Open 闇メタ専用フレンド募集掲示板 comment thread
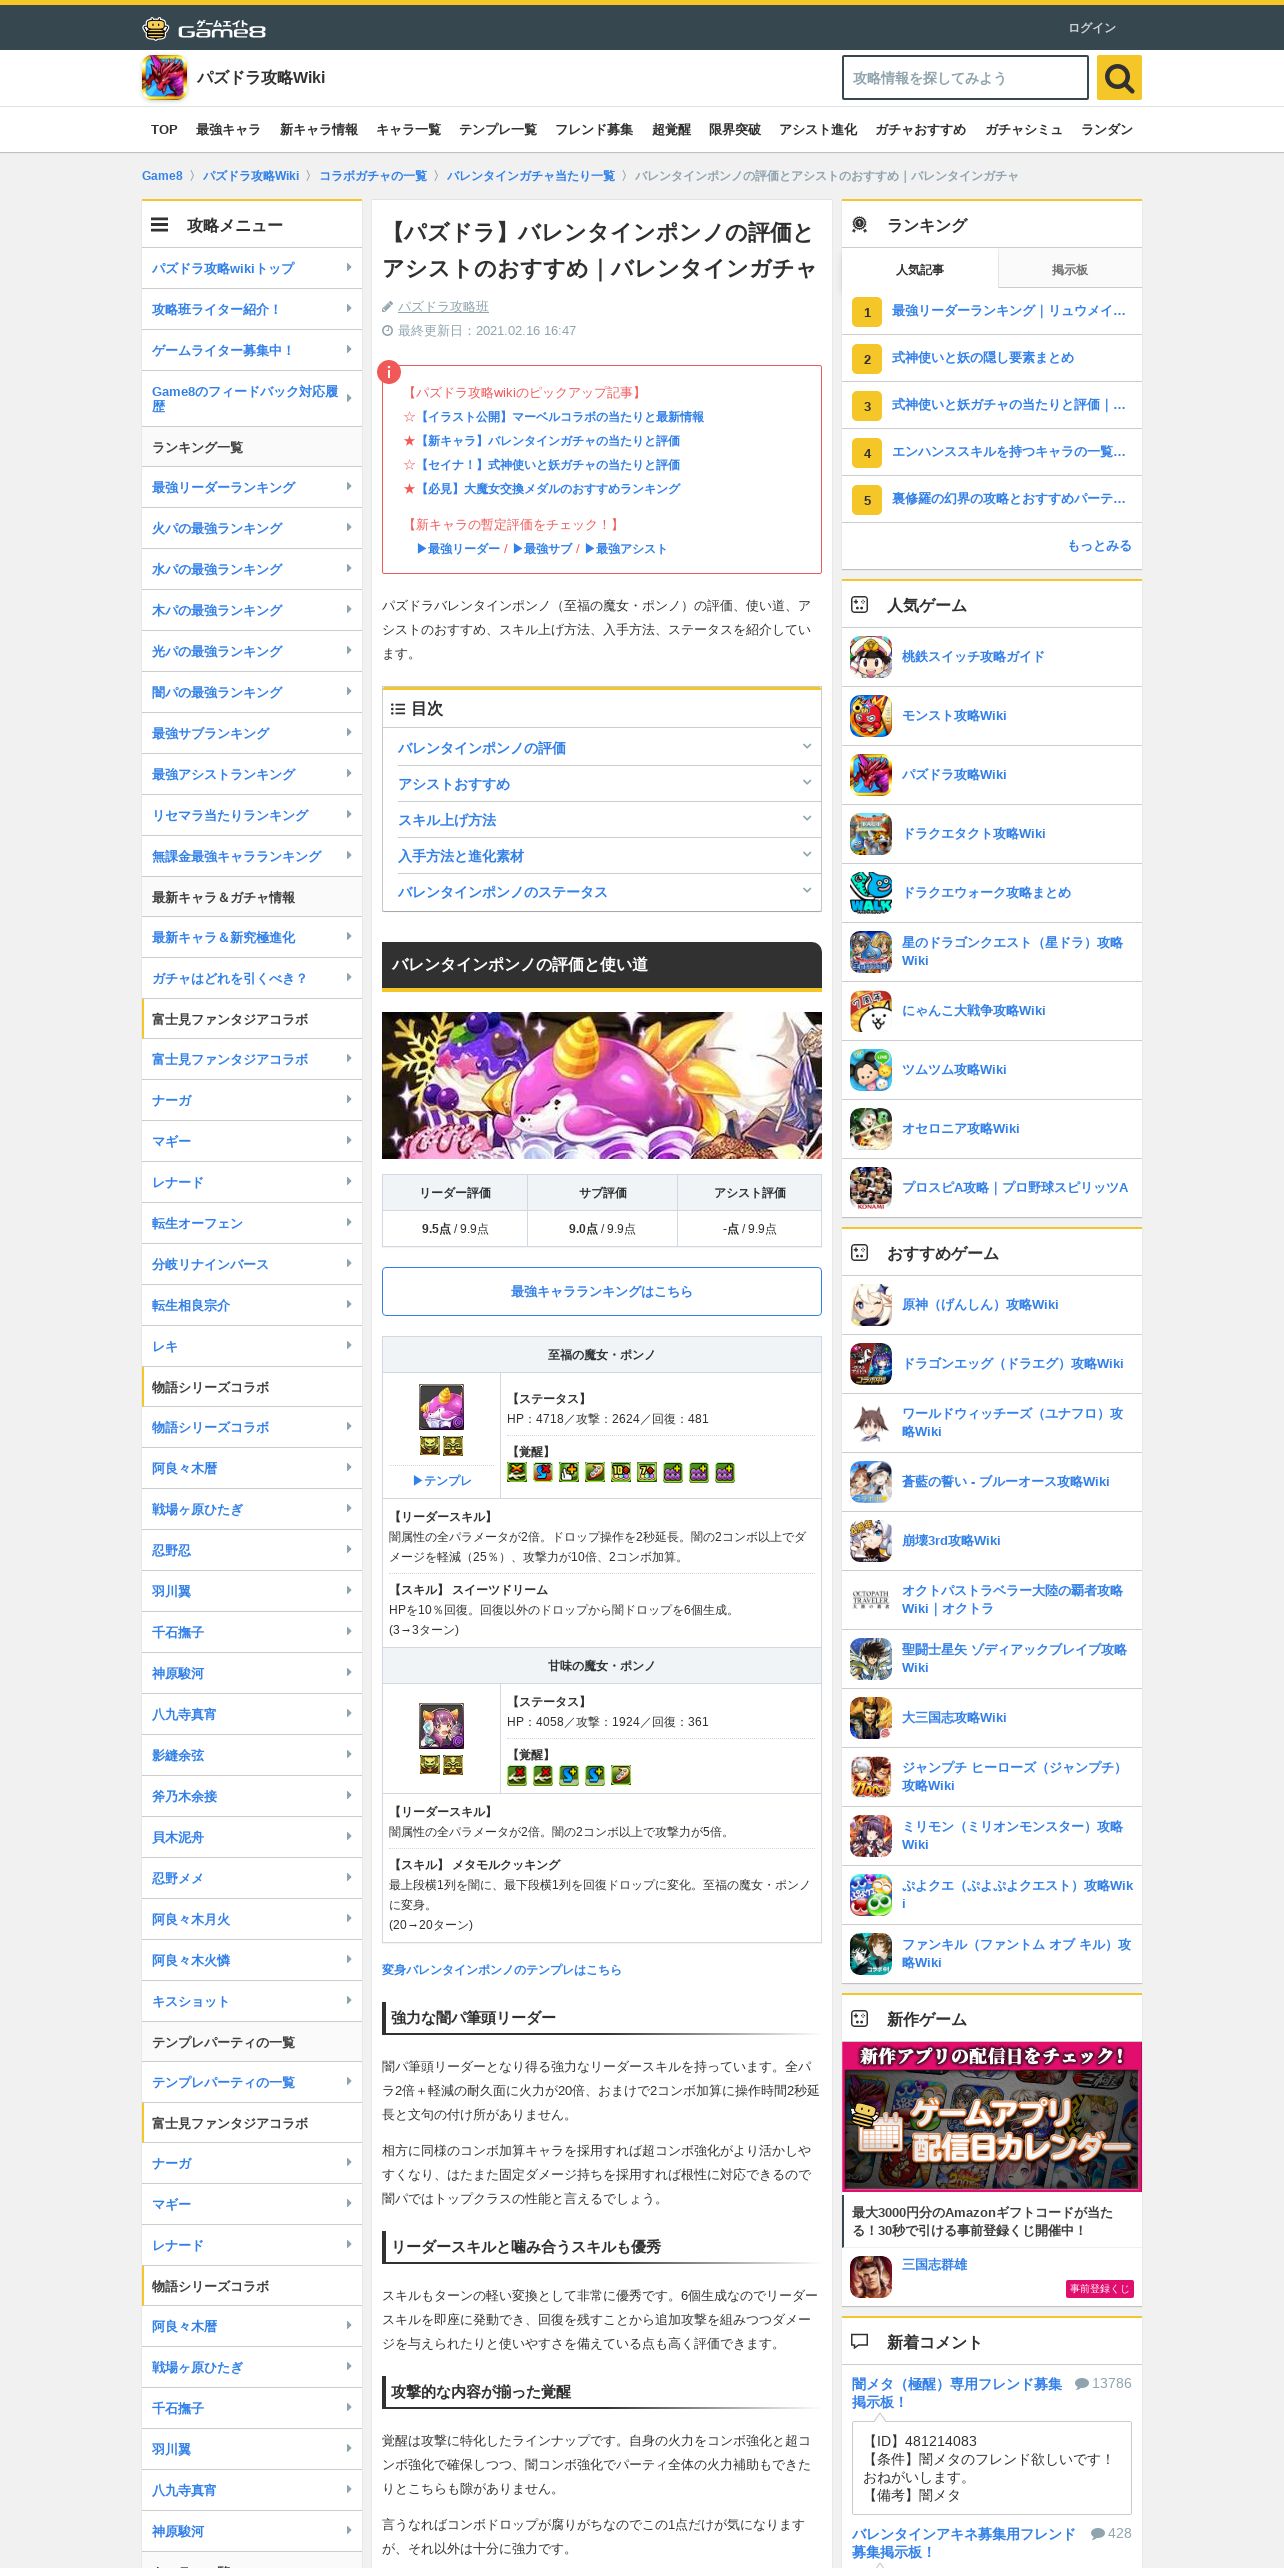1284x2568 pixels. click(x=957, y=2393)
